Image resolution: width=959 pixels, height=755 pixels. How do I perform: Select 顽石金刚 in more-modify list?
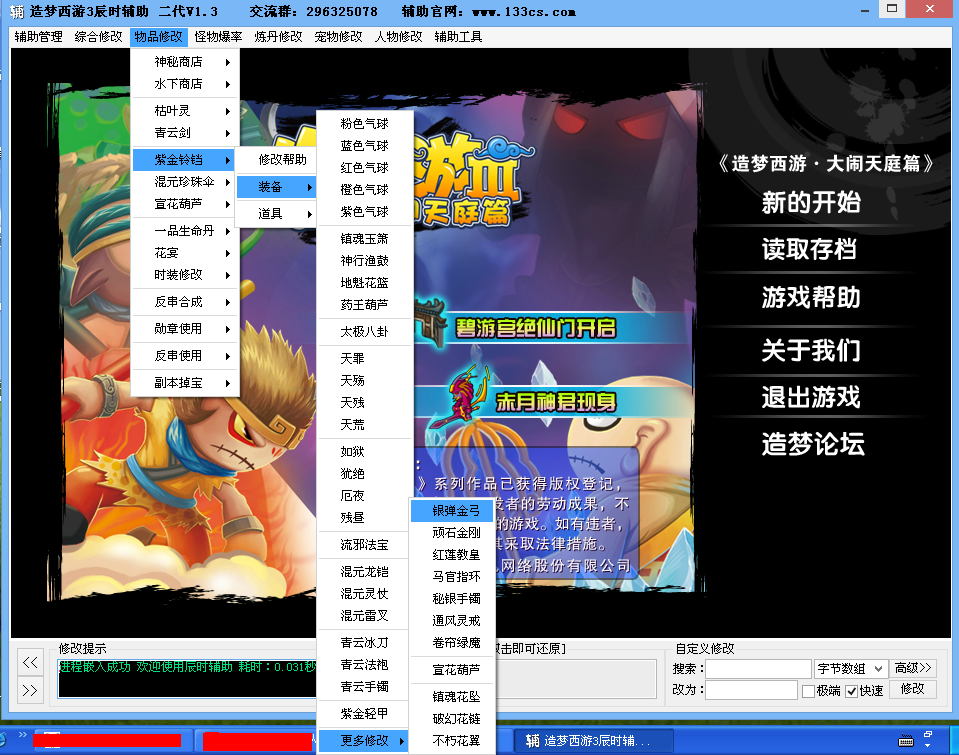[452, 533]
